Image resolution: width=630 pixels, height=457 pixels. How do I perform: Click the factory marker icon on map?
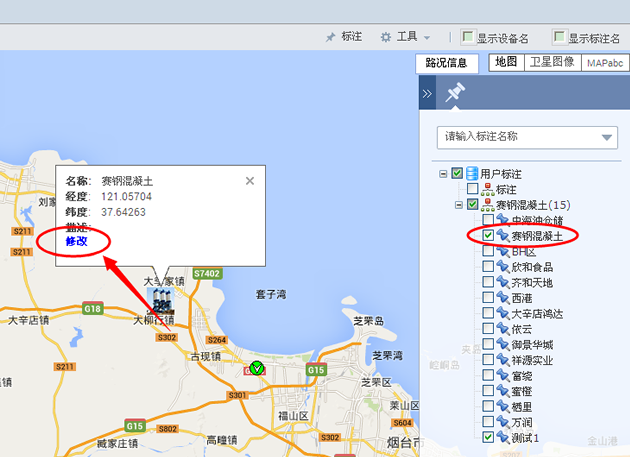point(162,300)
